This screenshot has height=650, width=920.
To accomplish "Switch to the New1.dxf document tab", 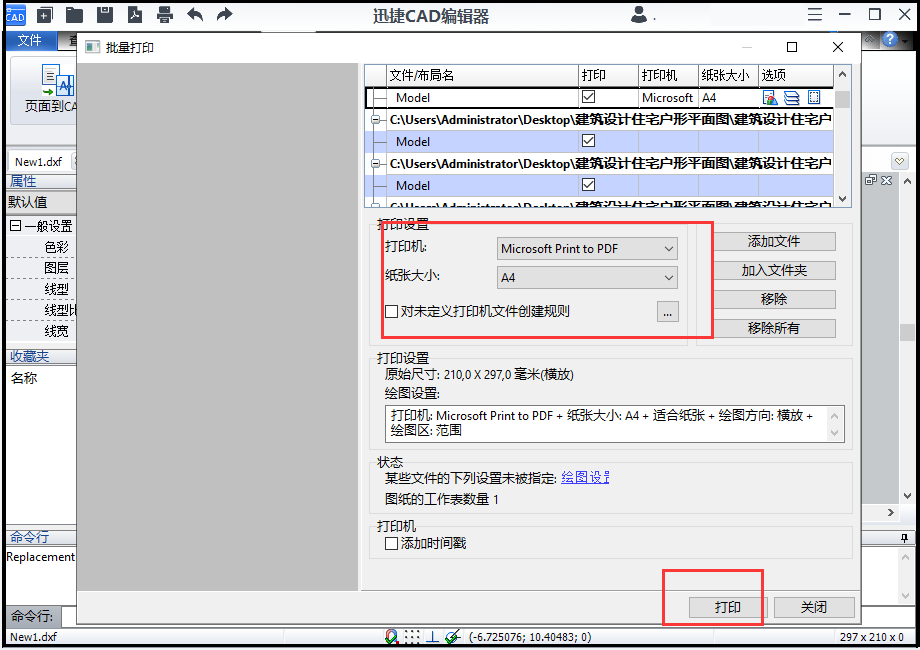I will pyautogui.click(x=38, y=161).
